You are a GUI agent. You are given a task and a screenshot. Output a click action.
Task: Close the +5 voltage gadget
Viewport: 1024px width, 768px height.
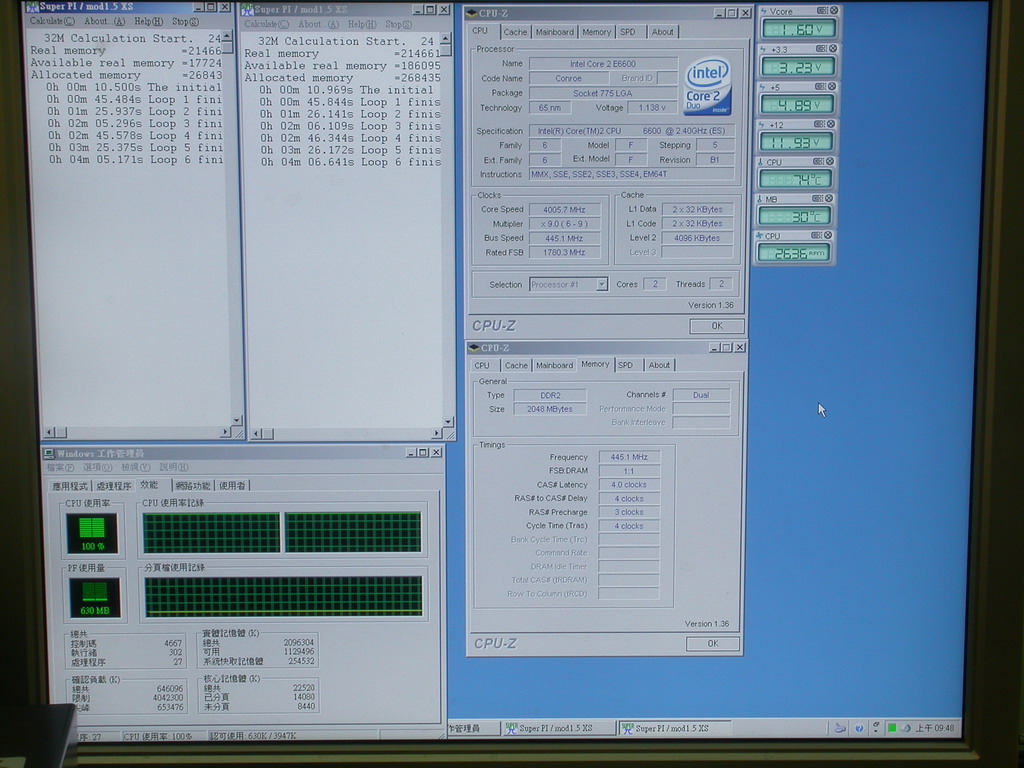click(x=833, y=86)
